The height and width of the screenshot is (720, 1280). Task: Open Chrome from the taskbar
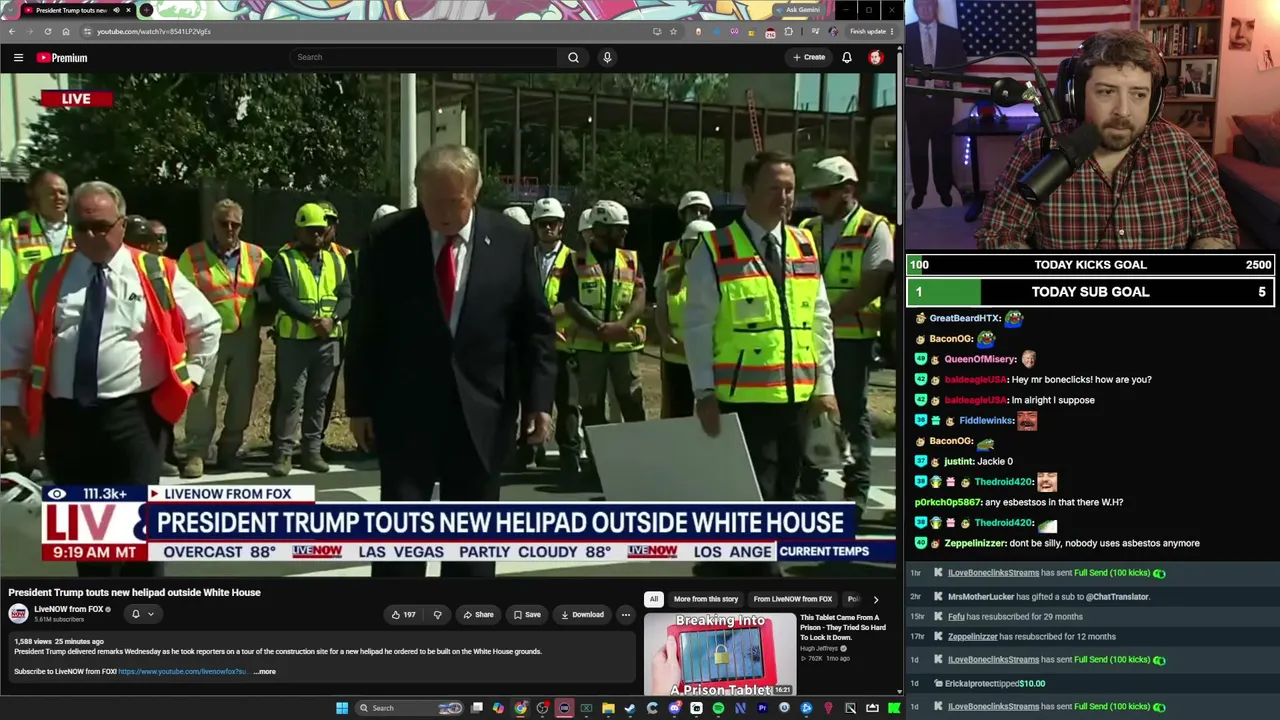click(x=520, y=708)
